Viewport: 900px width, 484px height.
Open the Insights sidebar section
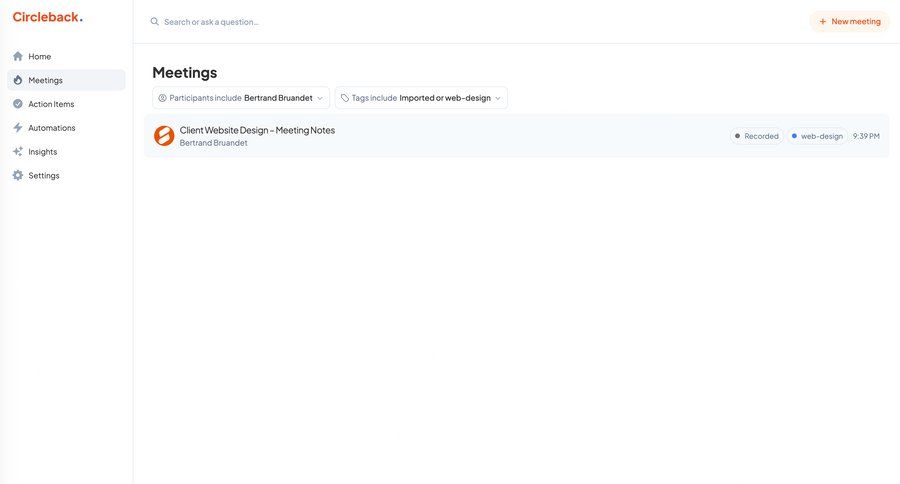[x=43, y=152]
